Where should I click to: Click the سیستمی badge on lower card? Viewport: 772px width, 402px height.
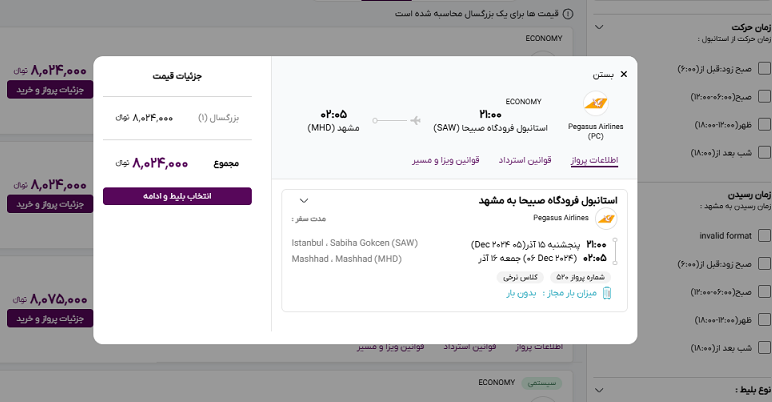point(542,383)
